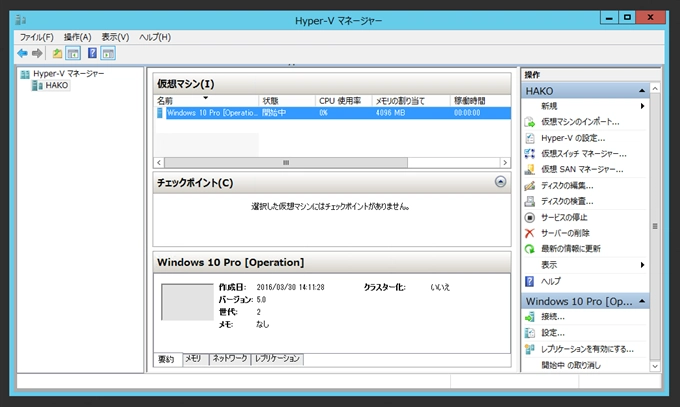This screenshot has height=407, width=680.
Task: Switch to the 要約 tab
Action: (166, 359)
